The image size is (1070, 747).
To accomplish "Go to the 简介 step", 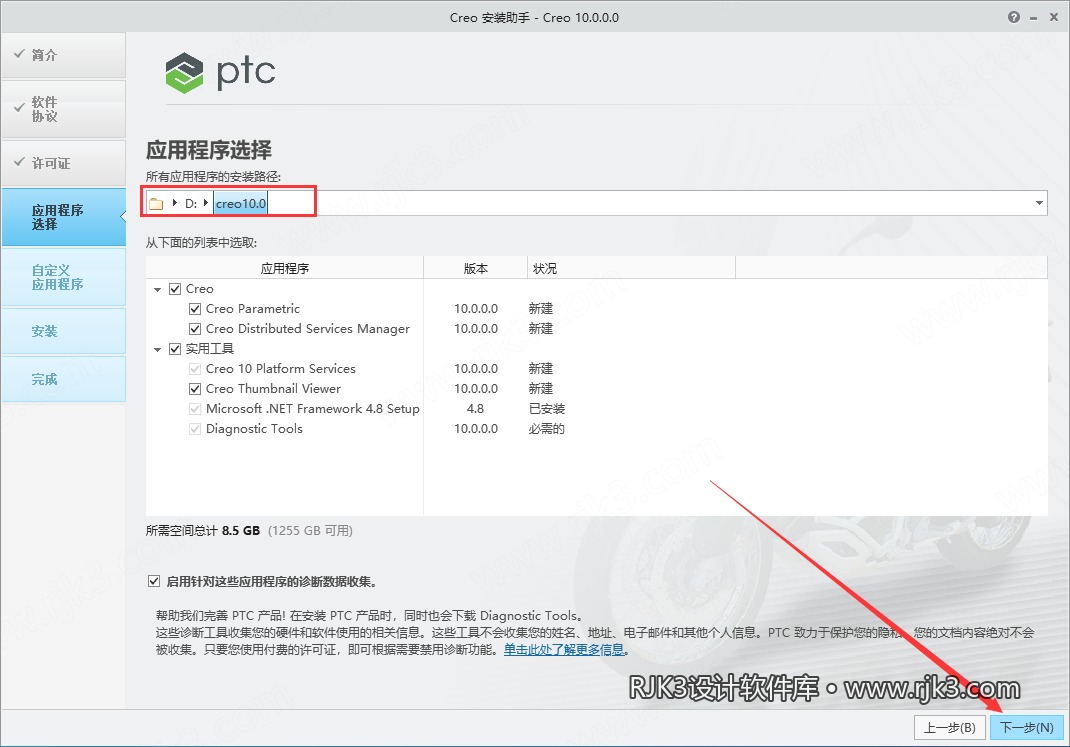I will pos(63,55).
